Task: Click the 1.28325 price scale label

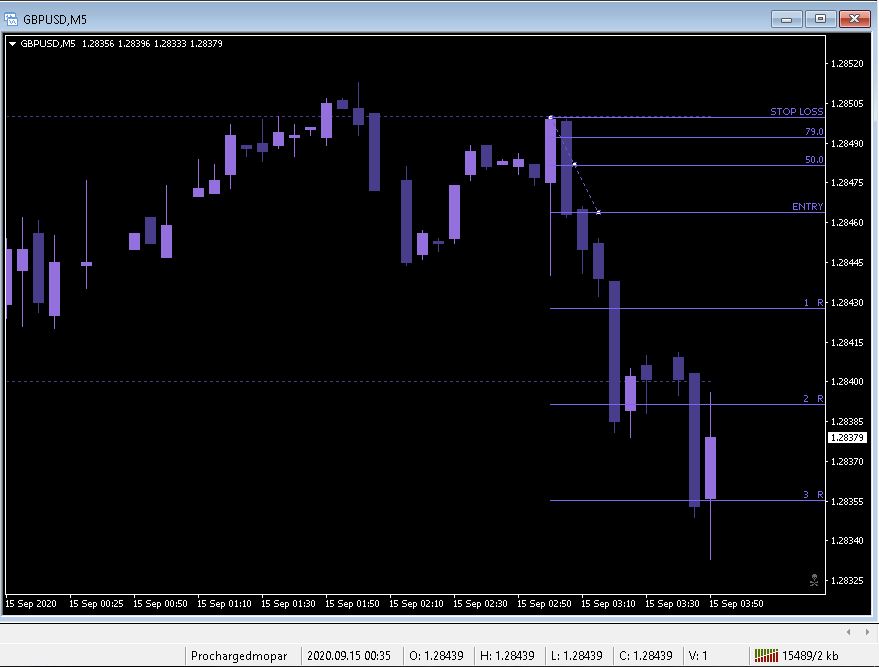Action: click(x=846, y=581)
